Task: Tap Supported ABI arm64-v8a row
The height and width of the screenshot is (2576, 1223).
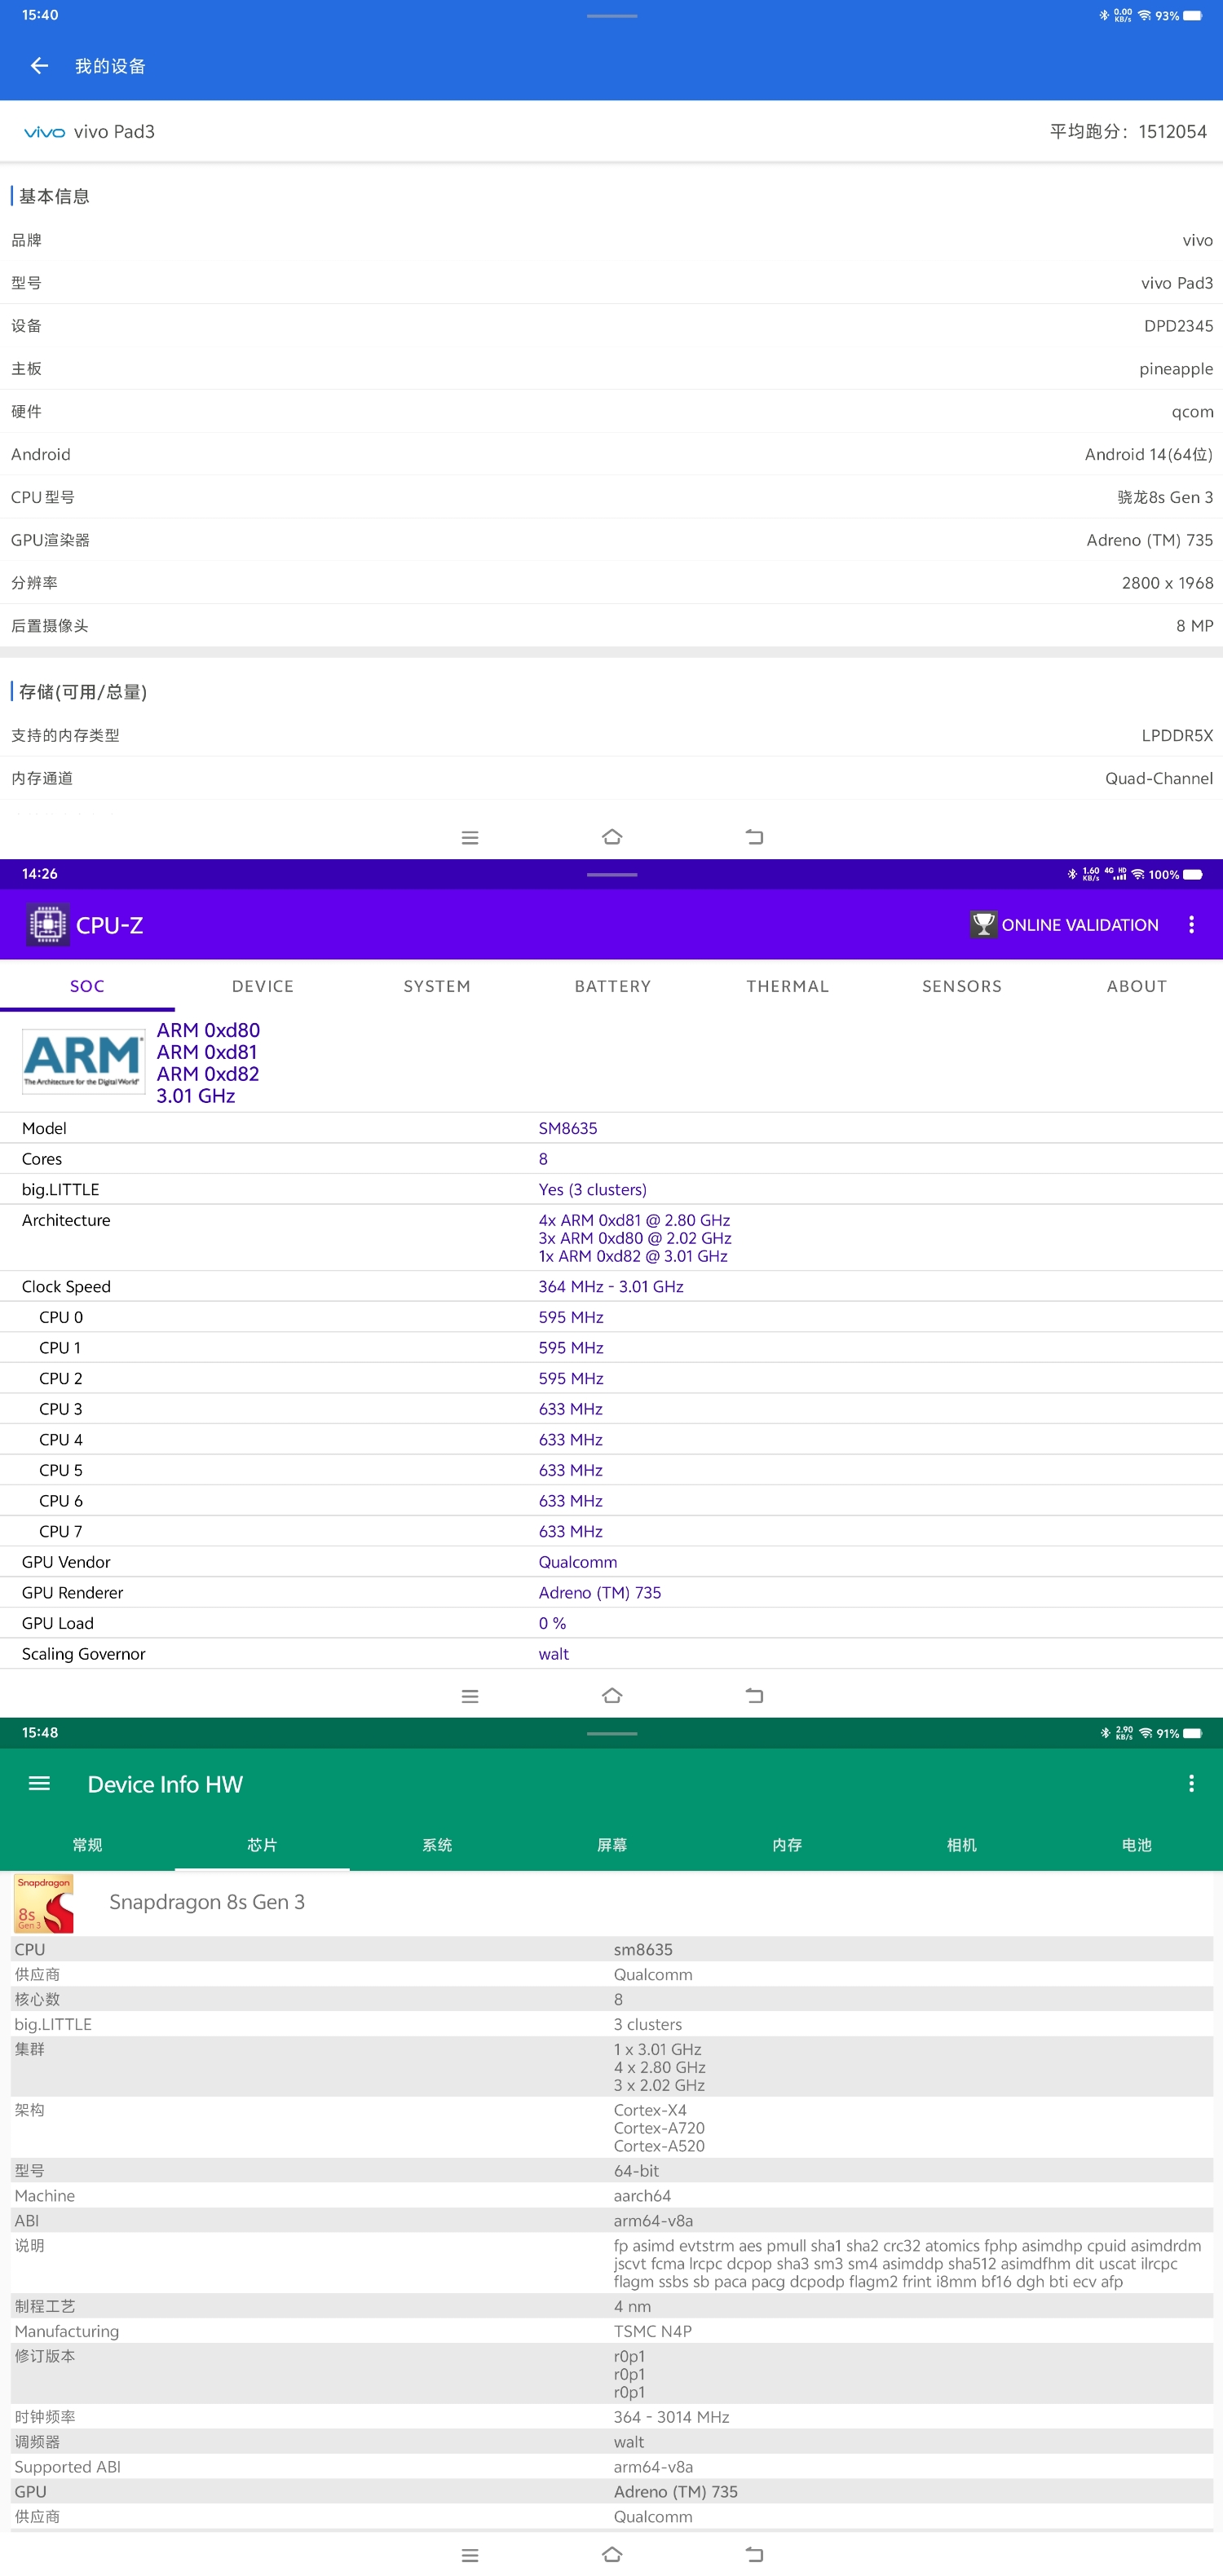Action: (x=611, y=2467)
